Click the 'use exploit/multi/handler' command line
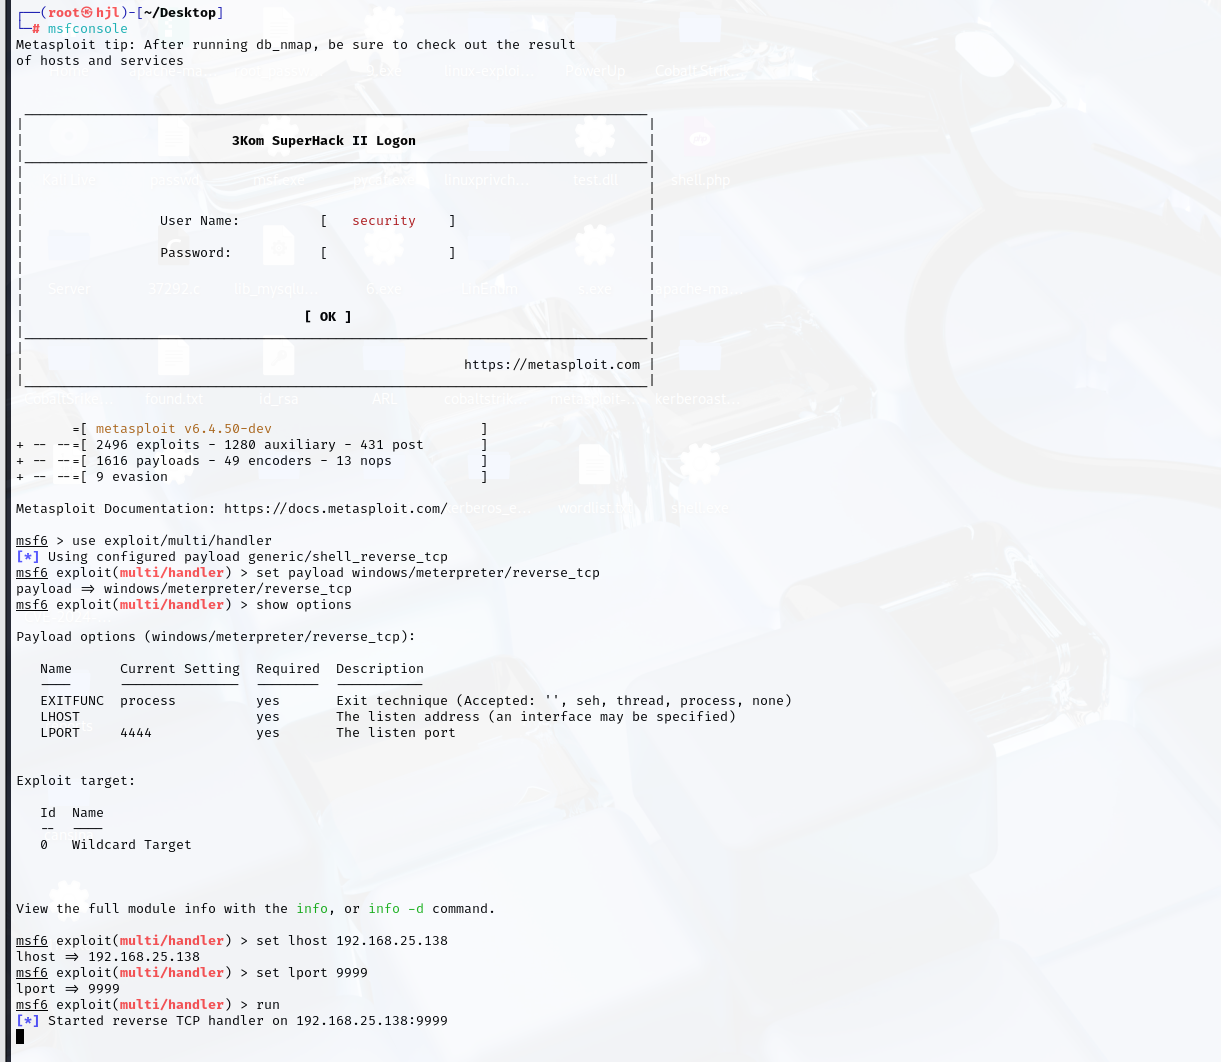Image resolution: width=1221 pixels, height=1062 pixels. [x=172, y=541]
